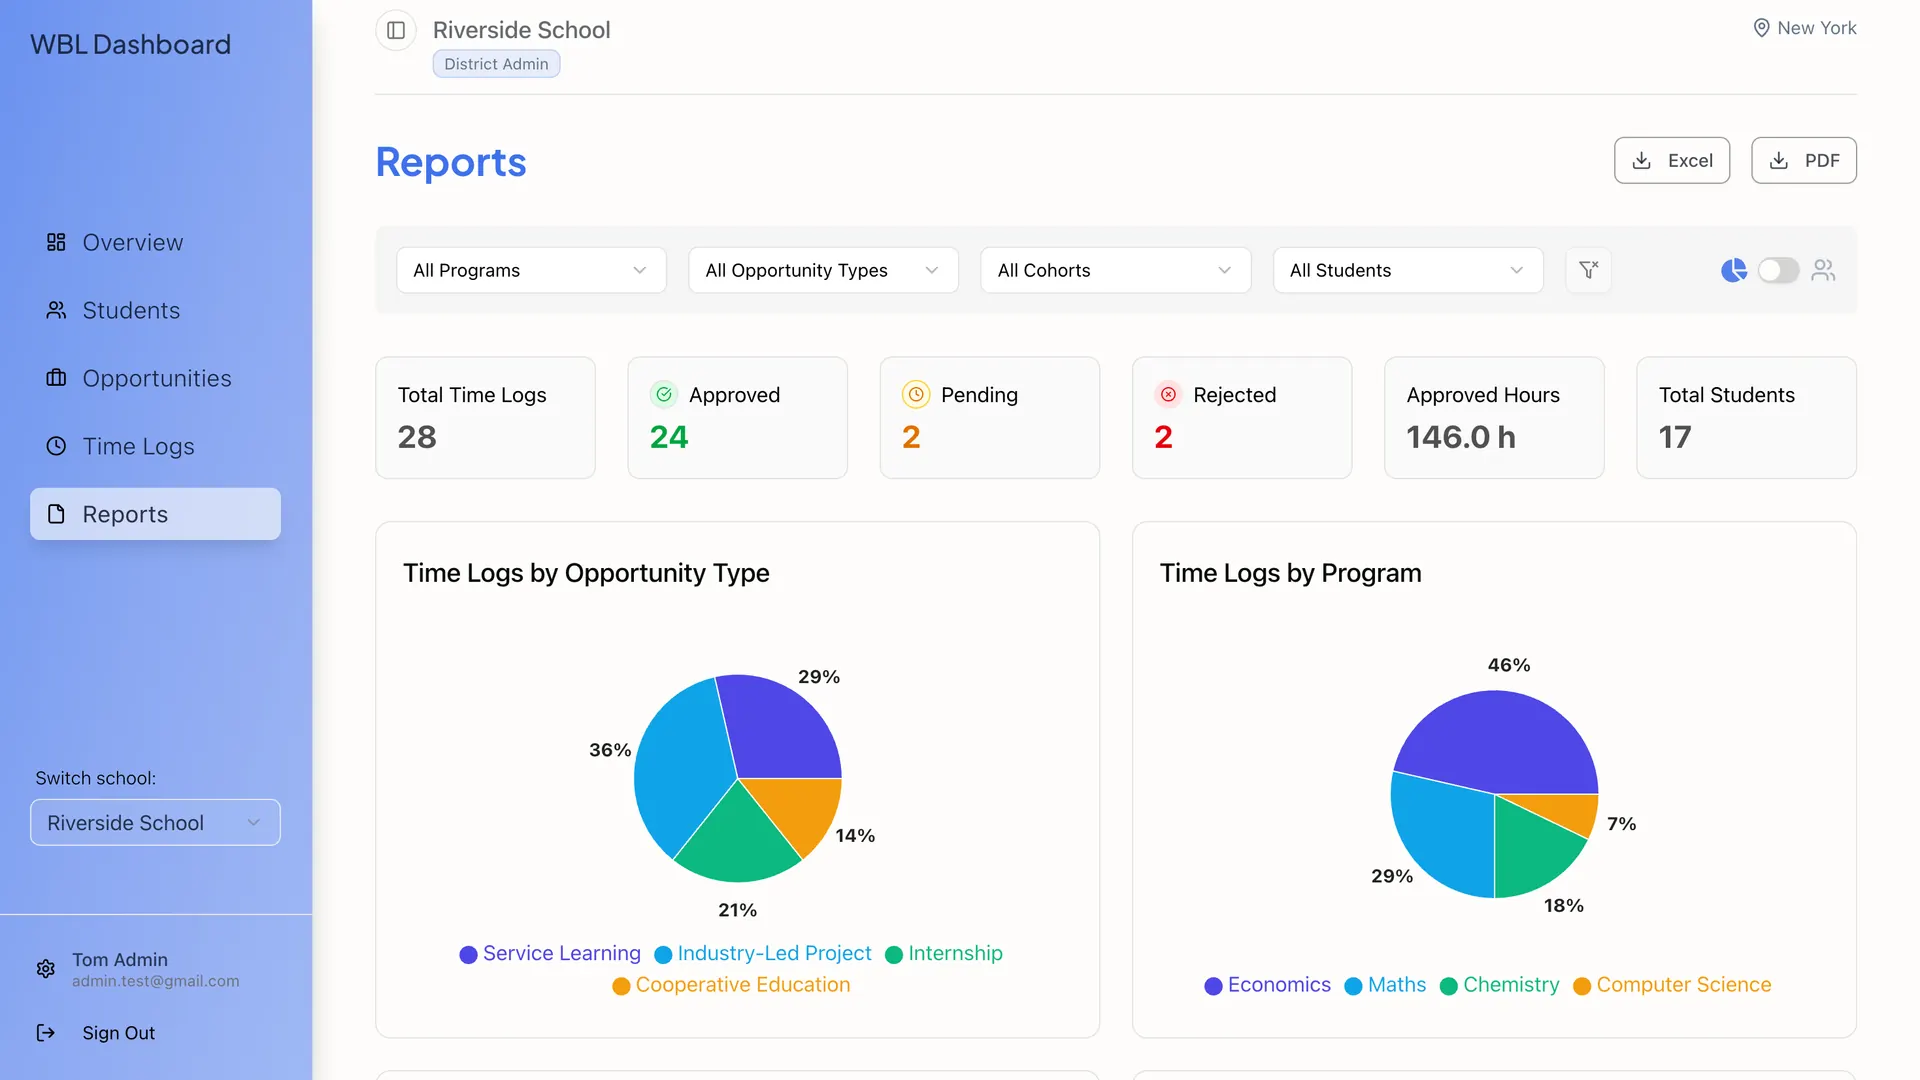Click the orange Pending clock icon
This screenshot has height=1080, width=1920.
[x=916, y=395]
